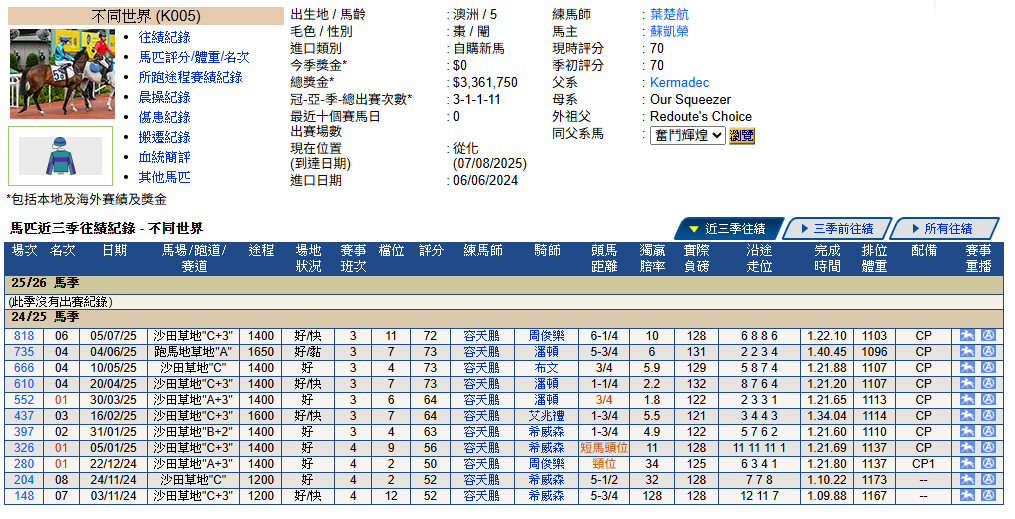Click race number 735 link
Viewport: 1015px width, 519px height.
(24, 351)
